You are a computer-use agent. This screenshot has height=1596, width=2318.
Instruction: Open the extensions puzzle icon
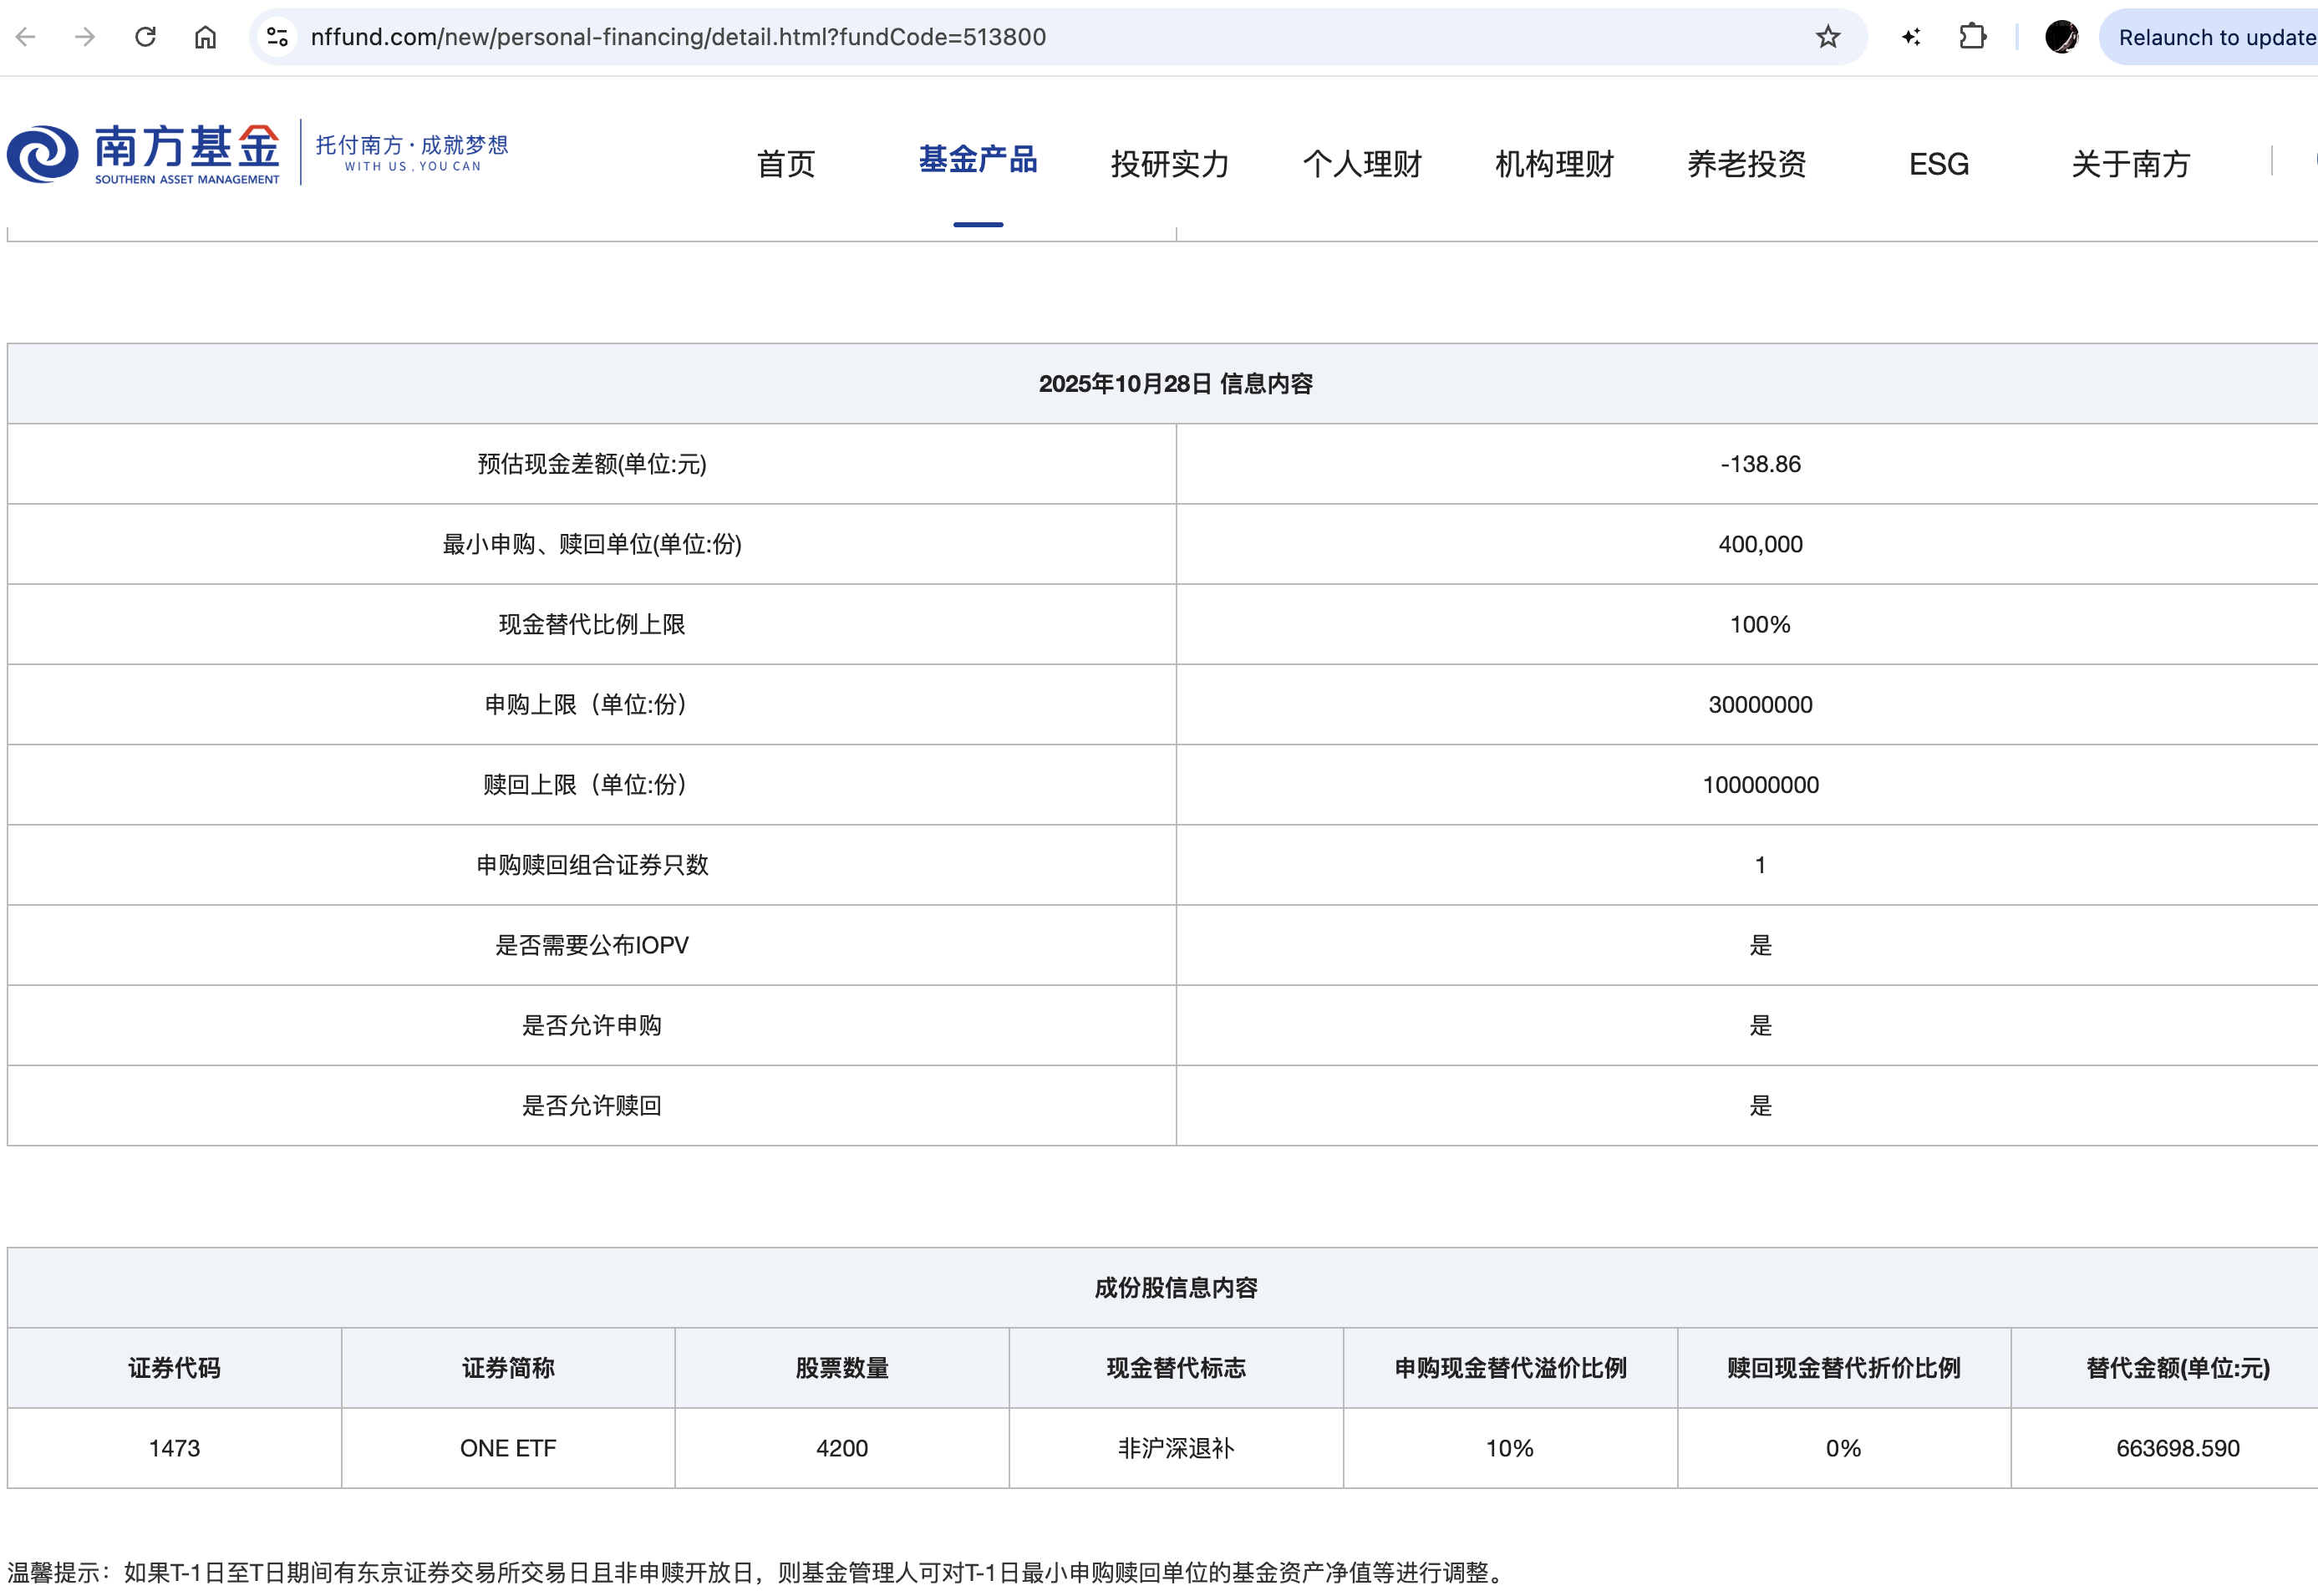pos(1971,37)
